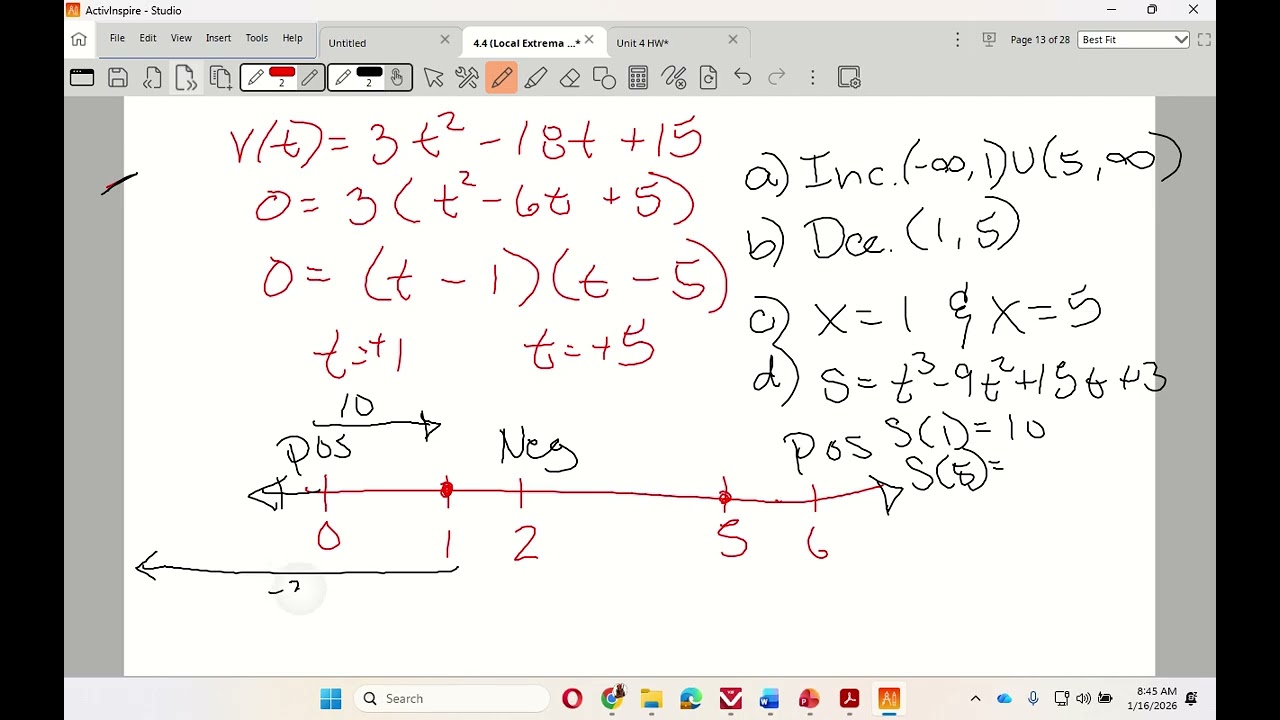Toggle fullscreen mode icon
The height and width of the screenshot is (720, 1280).
[1204, 40]
